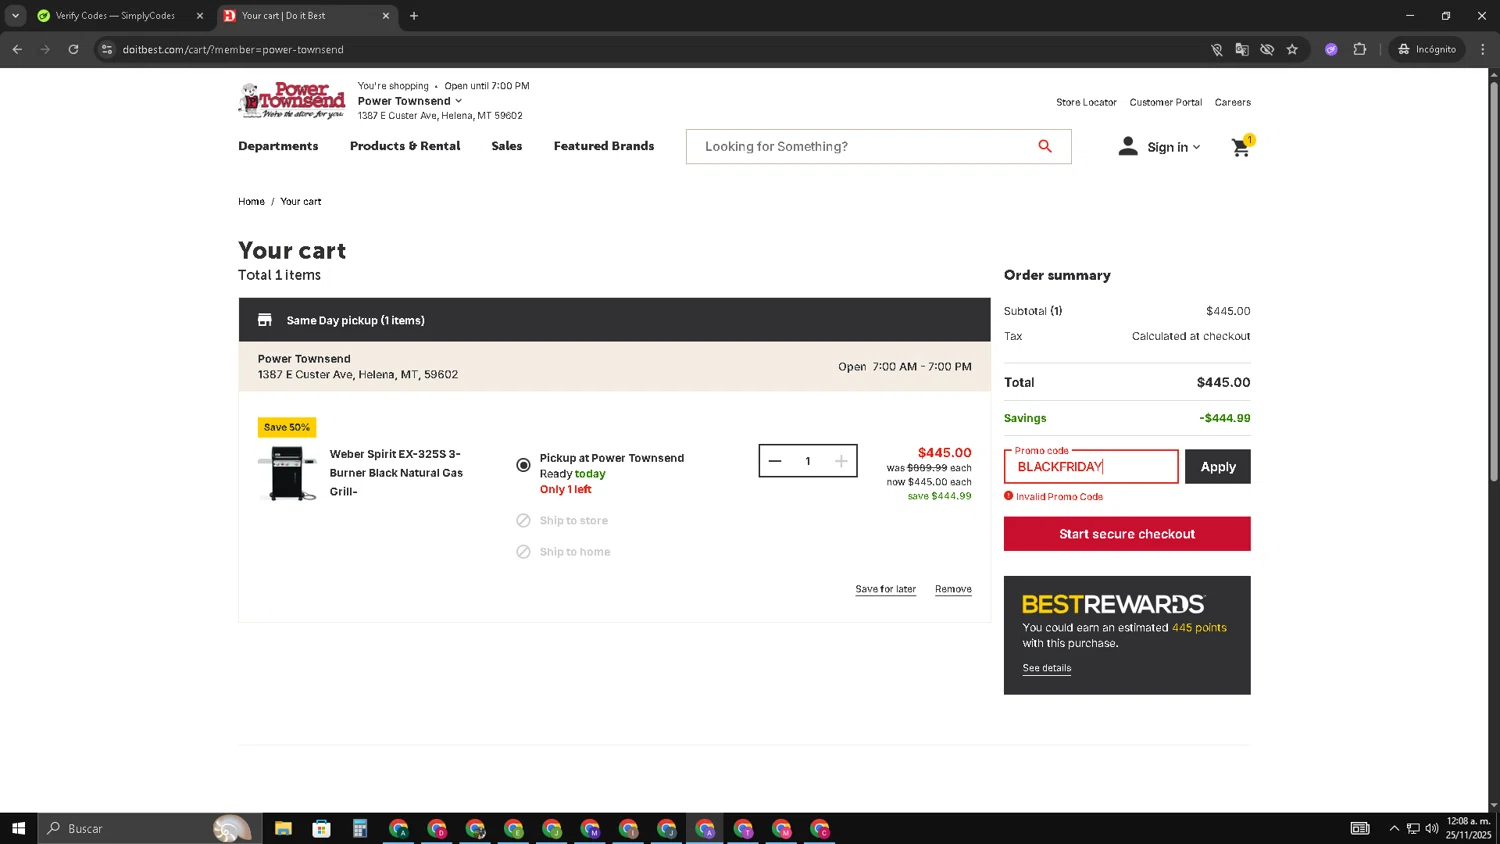Close the Verify Codes SimplyCodes tab
The height and width of the screenshot is (844, 1500).
point(199,16)
